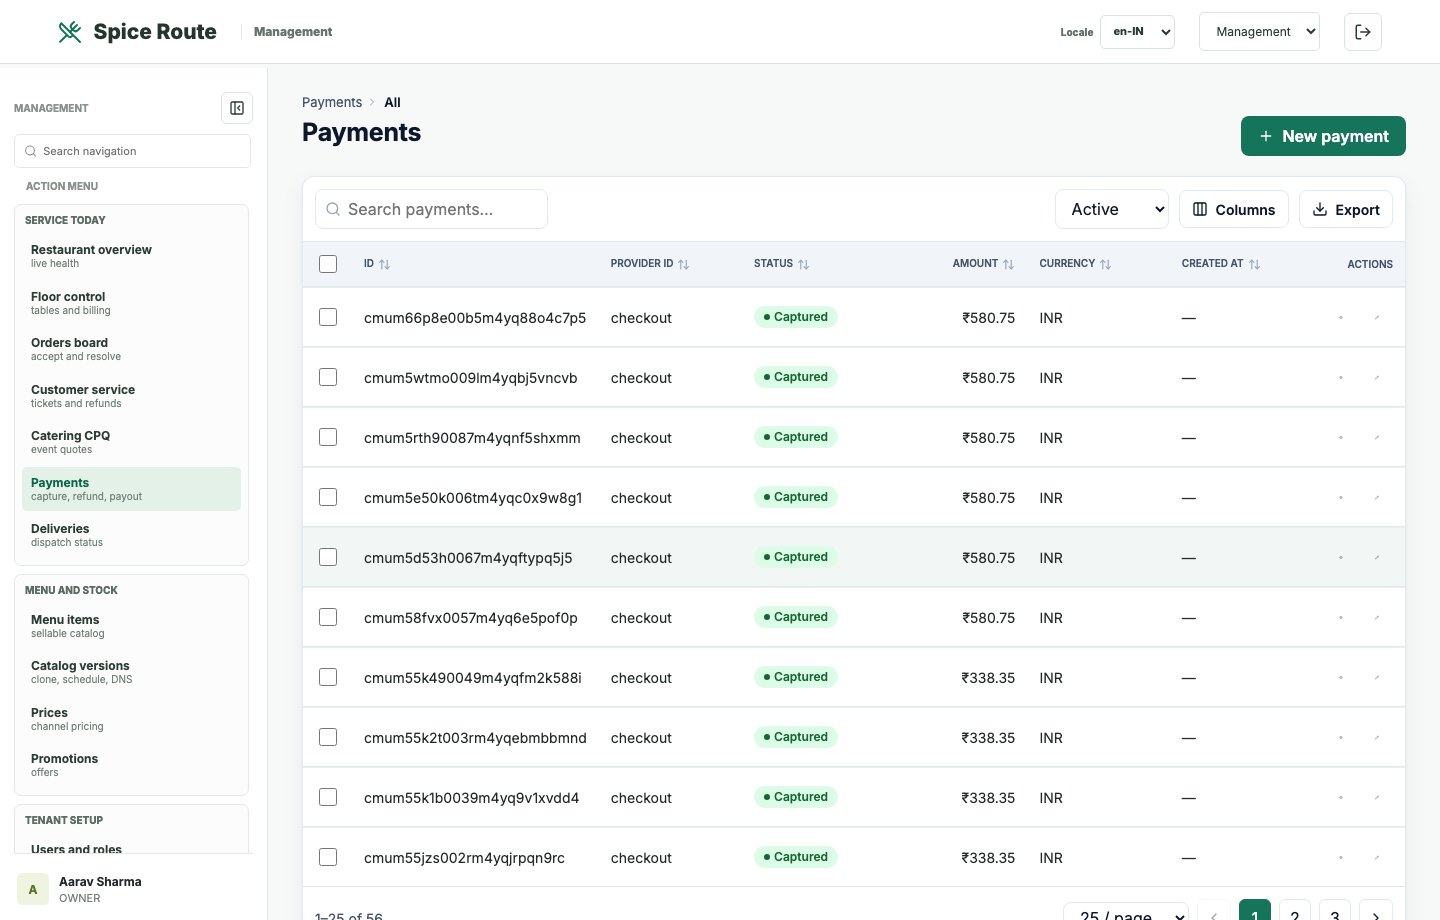
Task: Click the previous page left chevron
Action: 1214,914
